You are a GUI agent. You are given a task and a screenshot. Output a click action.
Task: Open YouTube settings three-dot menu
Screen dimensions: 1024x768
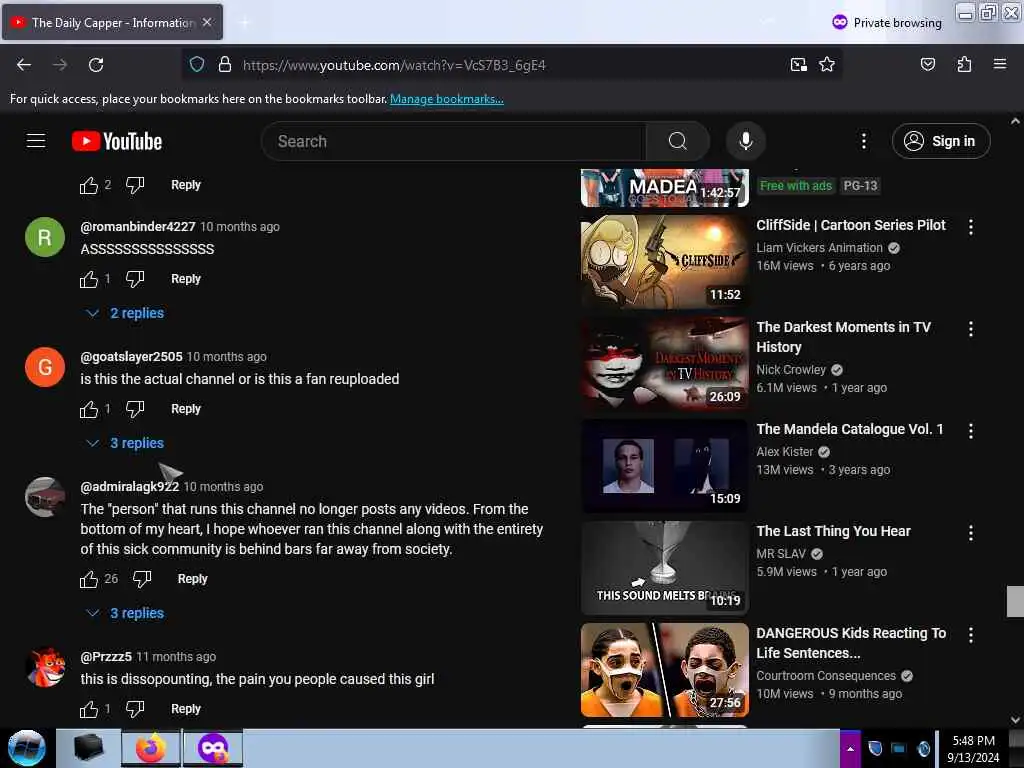click(x=863, y=141)
